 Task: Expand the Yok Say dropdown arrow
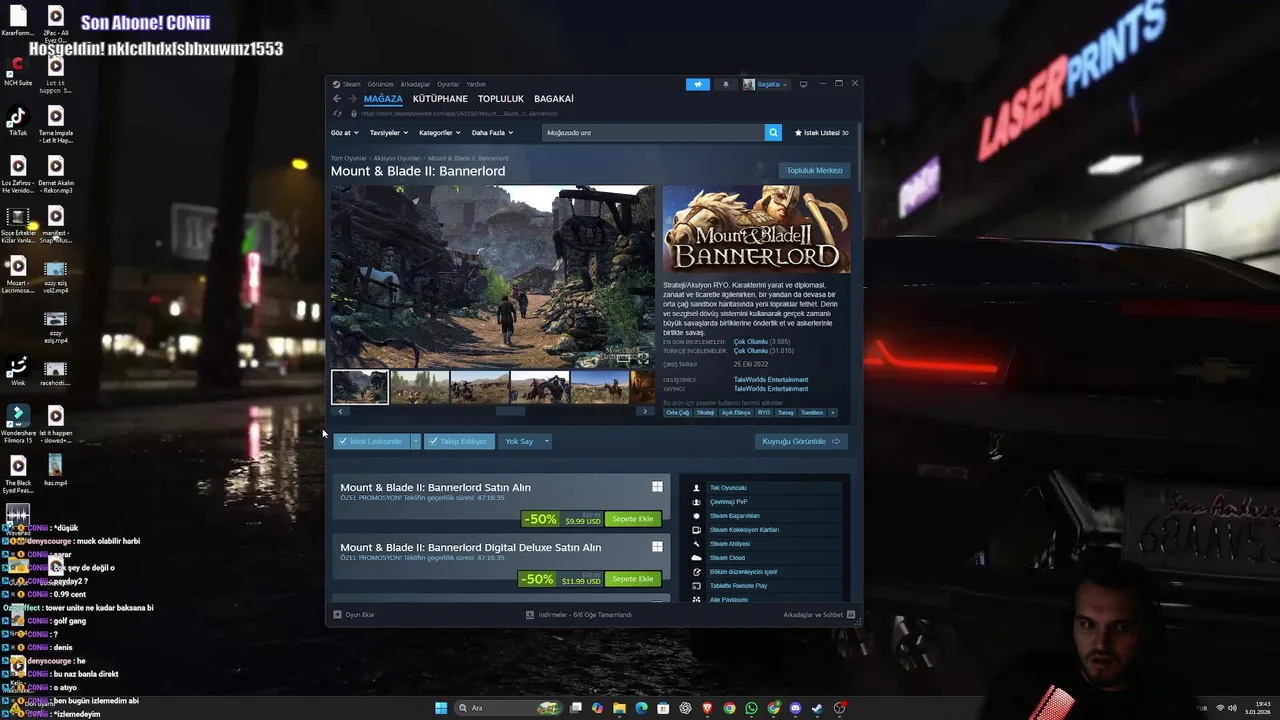pyautogui.click(x=546, y=441)
